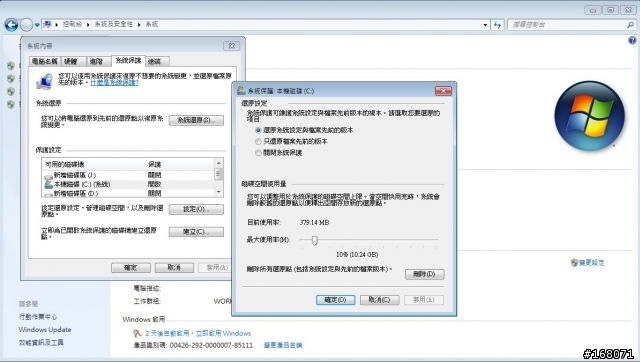Open the address bar history dropdown arrow

point(485,25)
